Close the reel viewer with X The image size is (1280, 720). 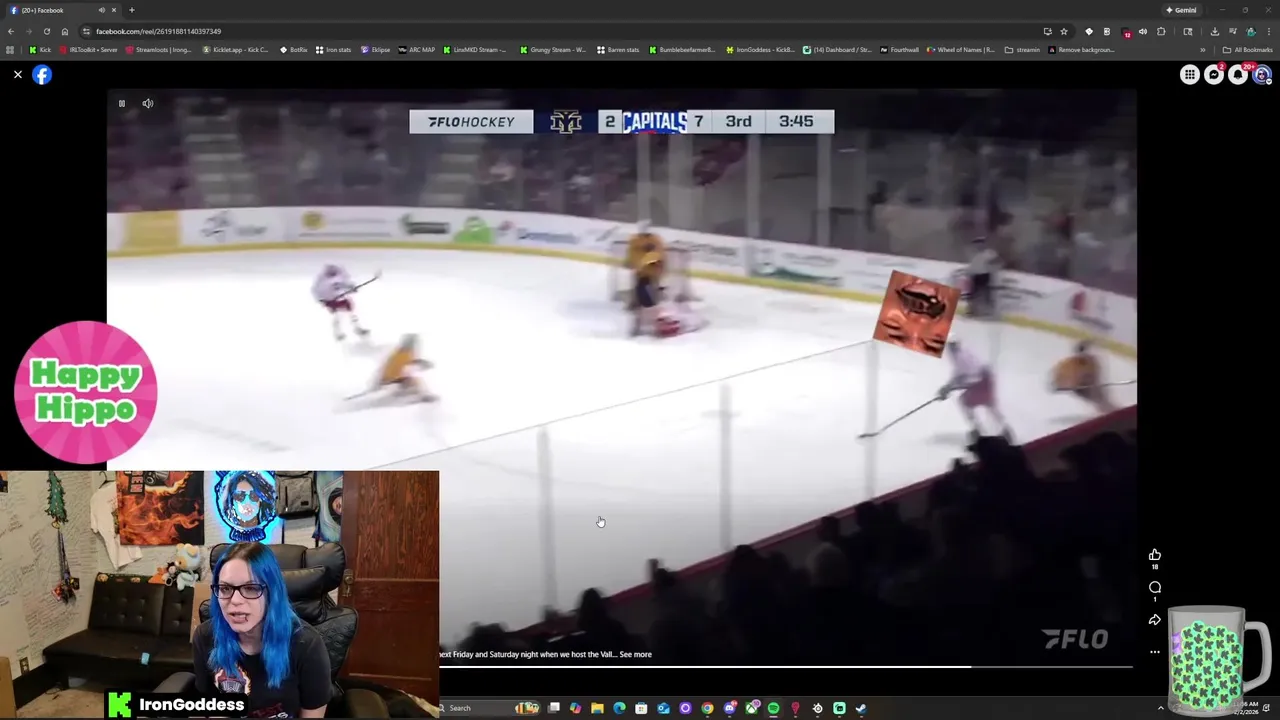(17, 75)
